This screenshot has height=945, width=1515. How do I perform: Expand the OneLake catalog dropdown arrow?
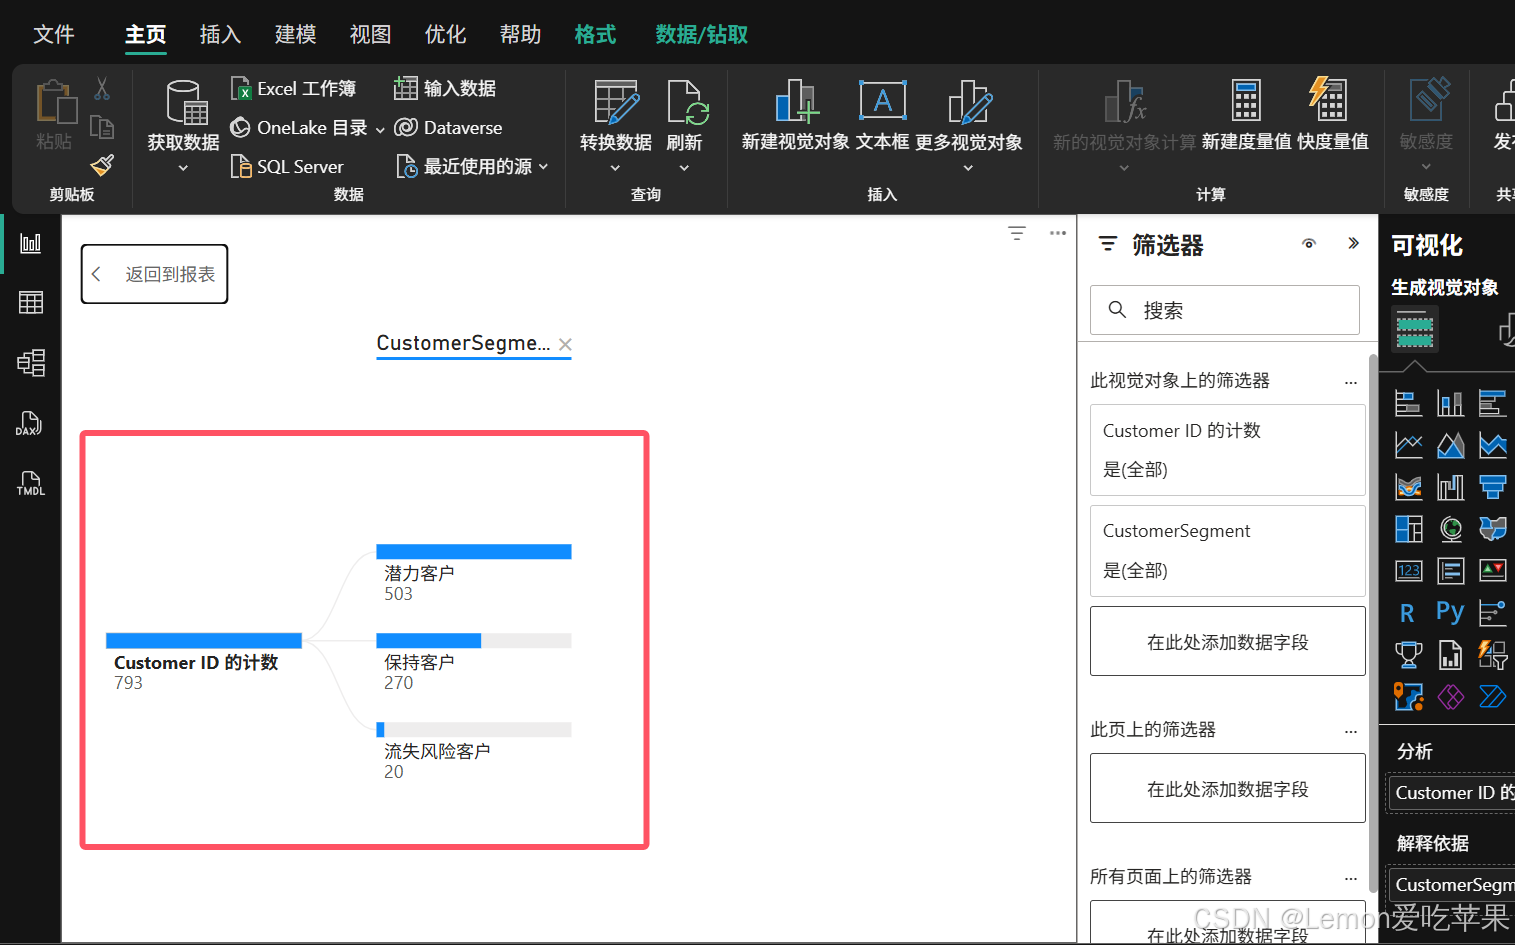click(380, 129)
